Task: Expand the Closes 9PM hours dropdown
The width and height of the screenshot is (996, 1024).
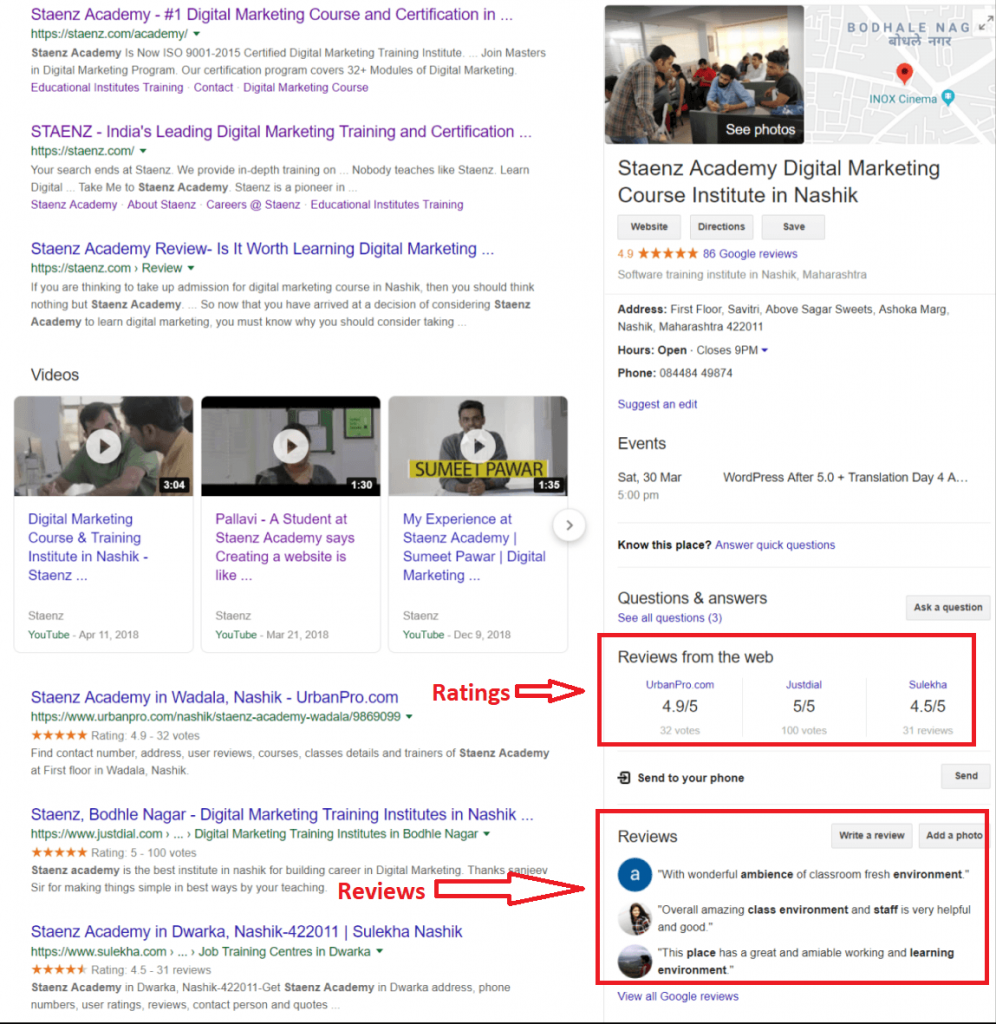Action: pos(765,351)
